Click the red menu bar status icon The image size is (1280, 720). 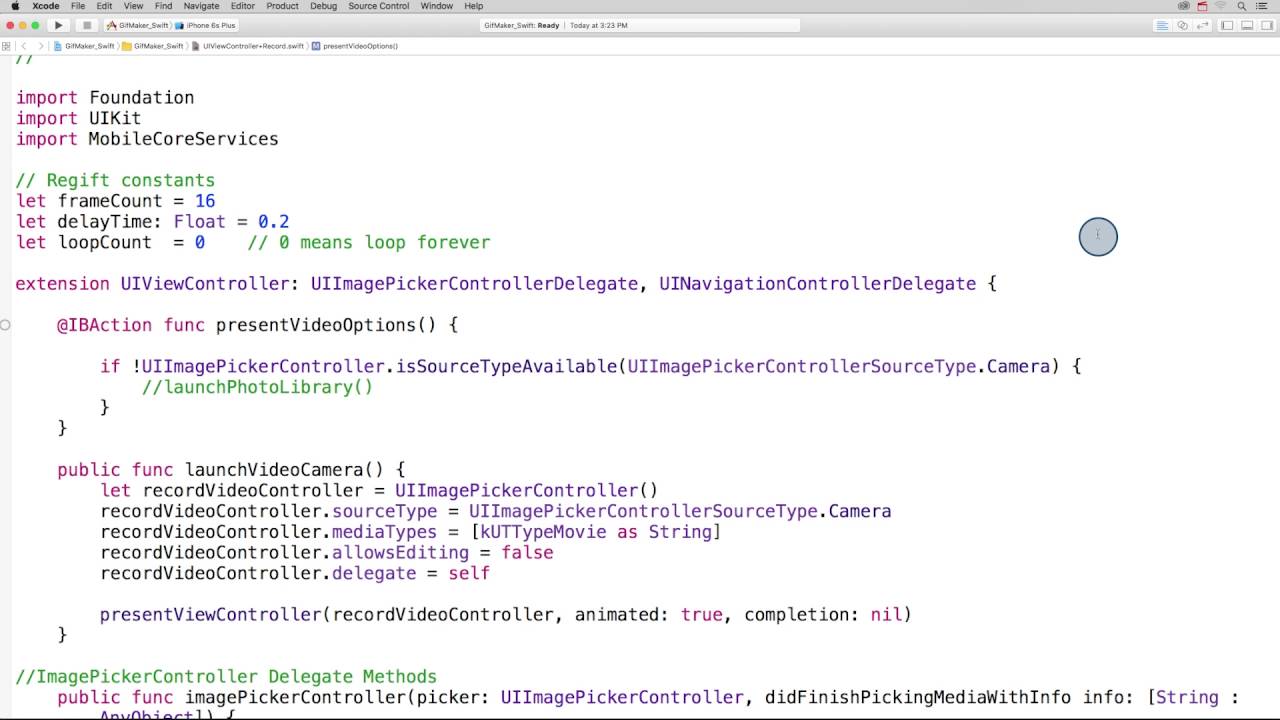pos(1201,6)
